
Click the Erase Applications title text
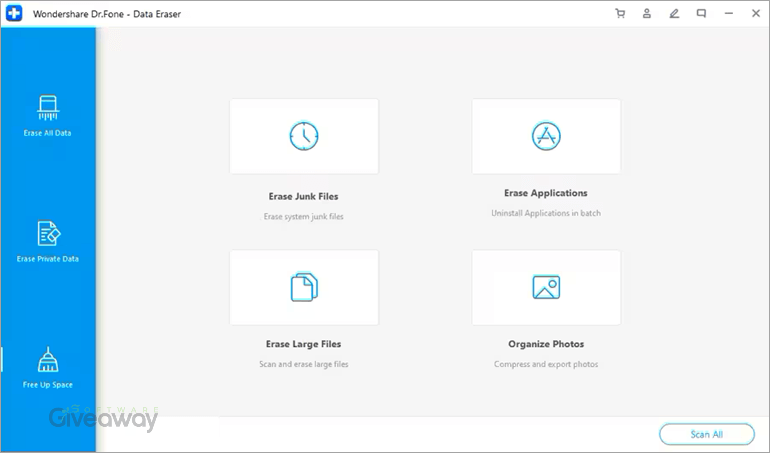click(x=546, y=193)
